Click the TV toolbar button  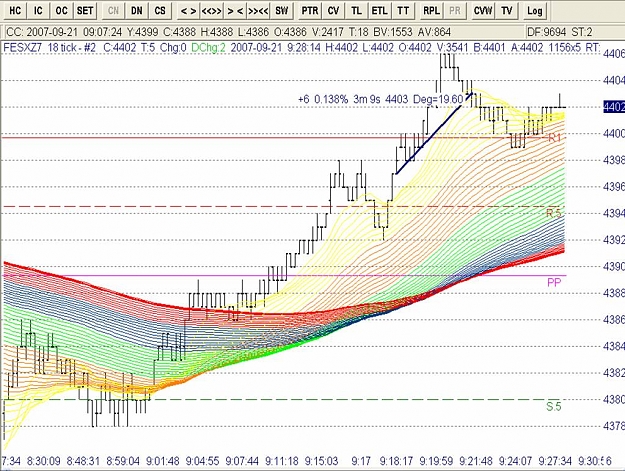click(507, 10)
